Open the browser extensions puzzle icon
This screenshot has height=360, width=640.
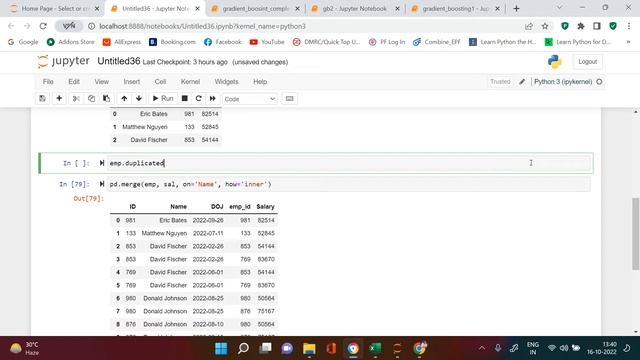pyautogui.click(x=581, y=26)
